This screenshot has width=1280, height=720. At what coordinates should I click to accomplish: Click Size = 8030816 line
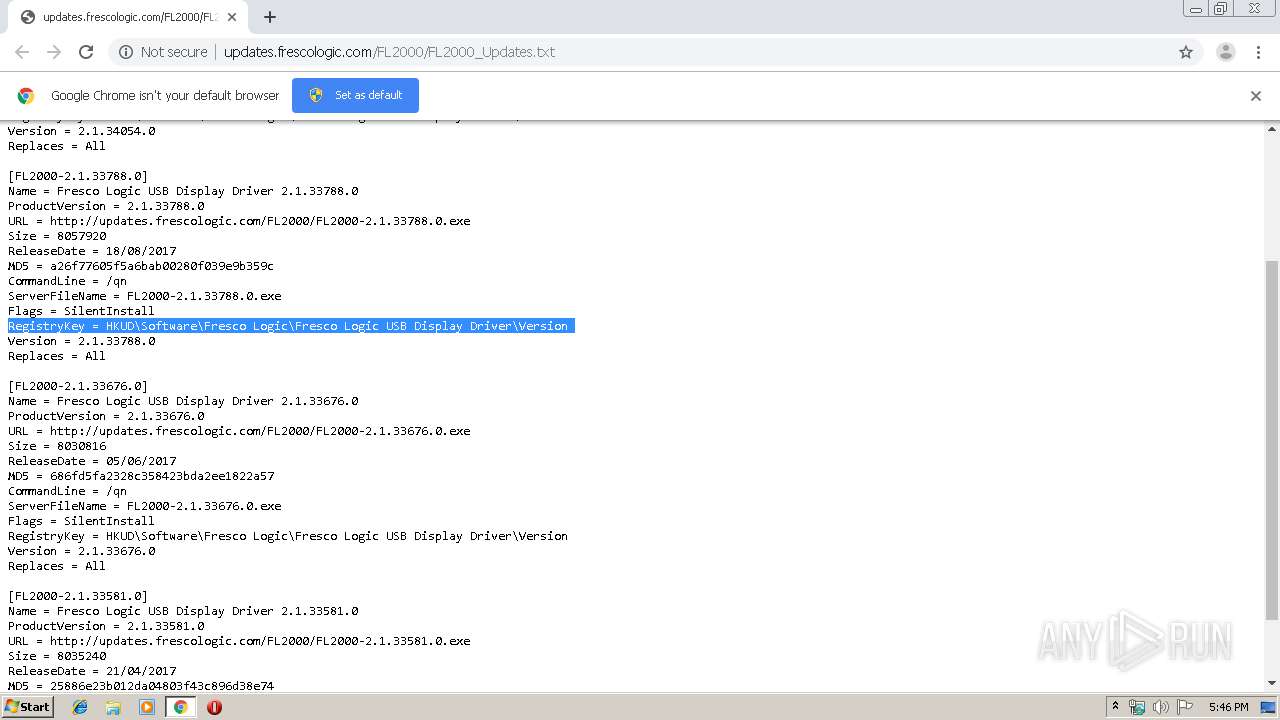click(57, 446)
